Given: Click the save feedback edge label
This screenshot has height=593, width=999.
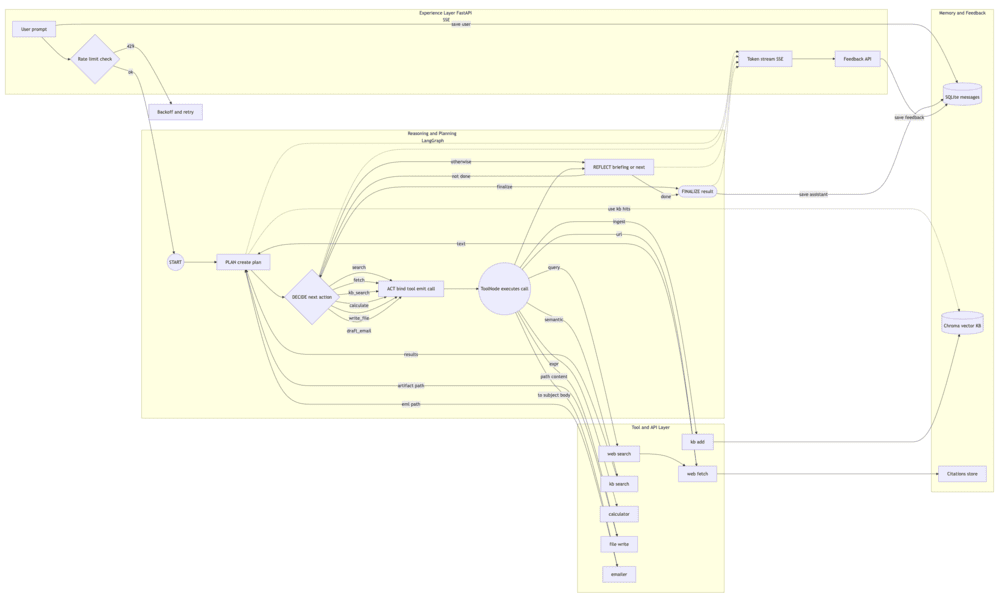Looking at the screenshot, I should tap(907, 117).
